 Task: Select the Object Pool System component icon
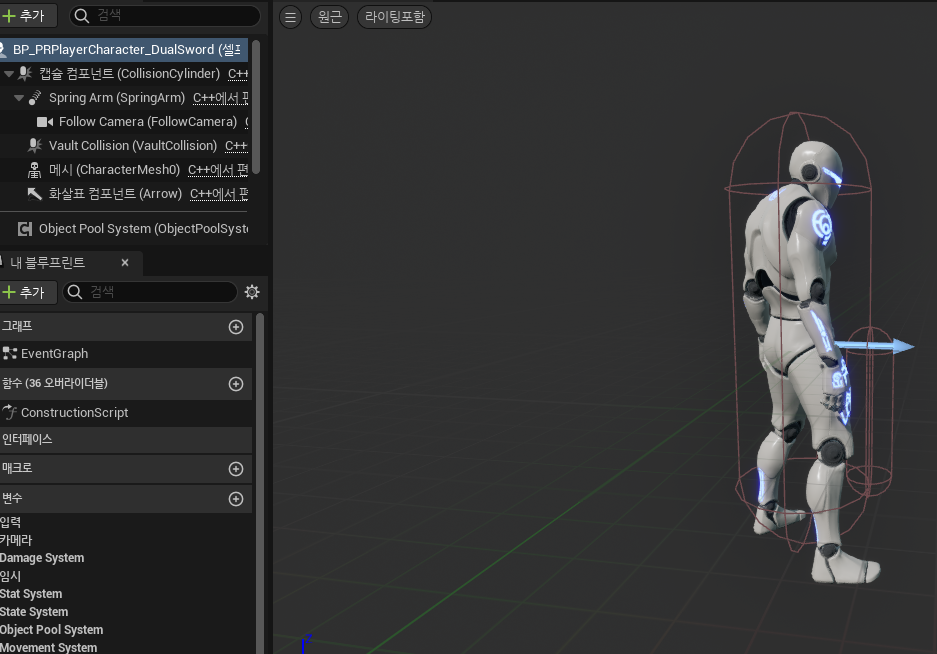[x=25, y=229]
